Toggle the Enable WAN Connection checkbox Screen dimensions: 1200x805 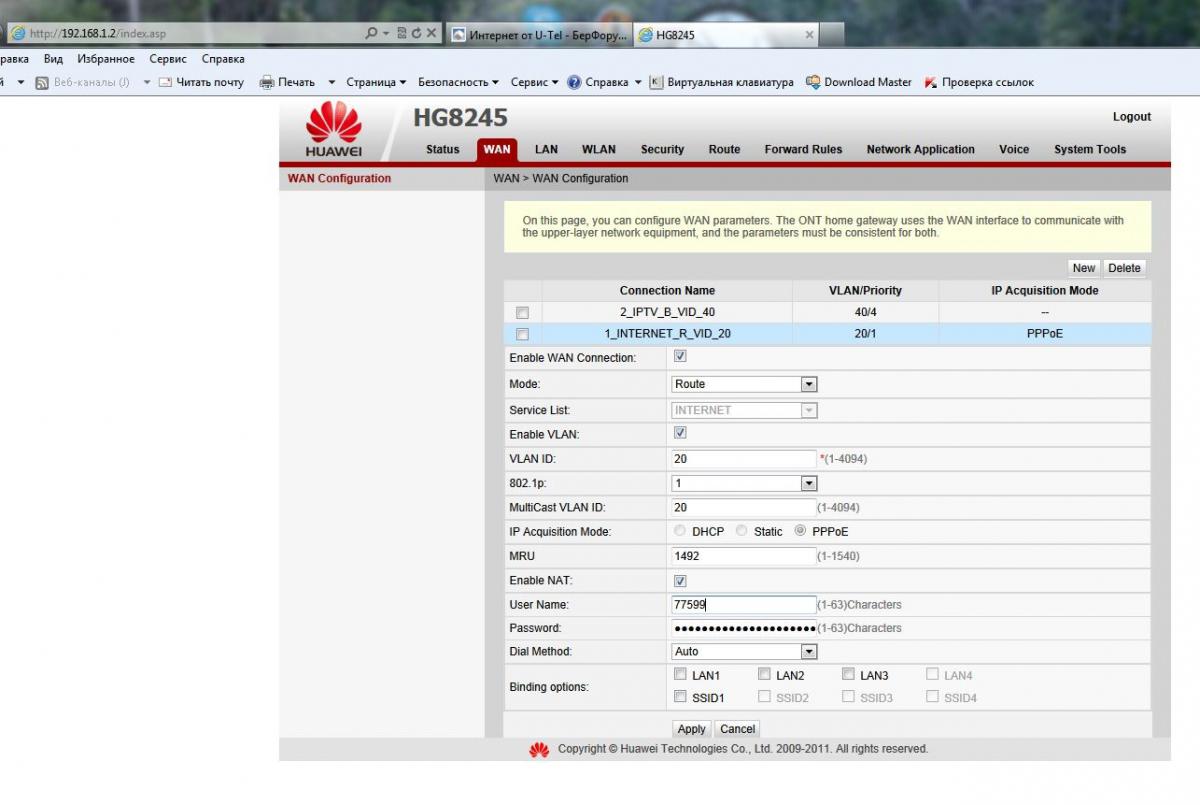[x=680, y=357]
